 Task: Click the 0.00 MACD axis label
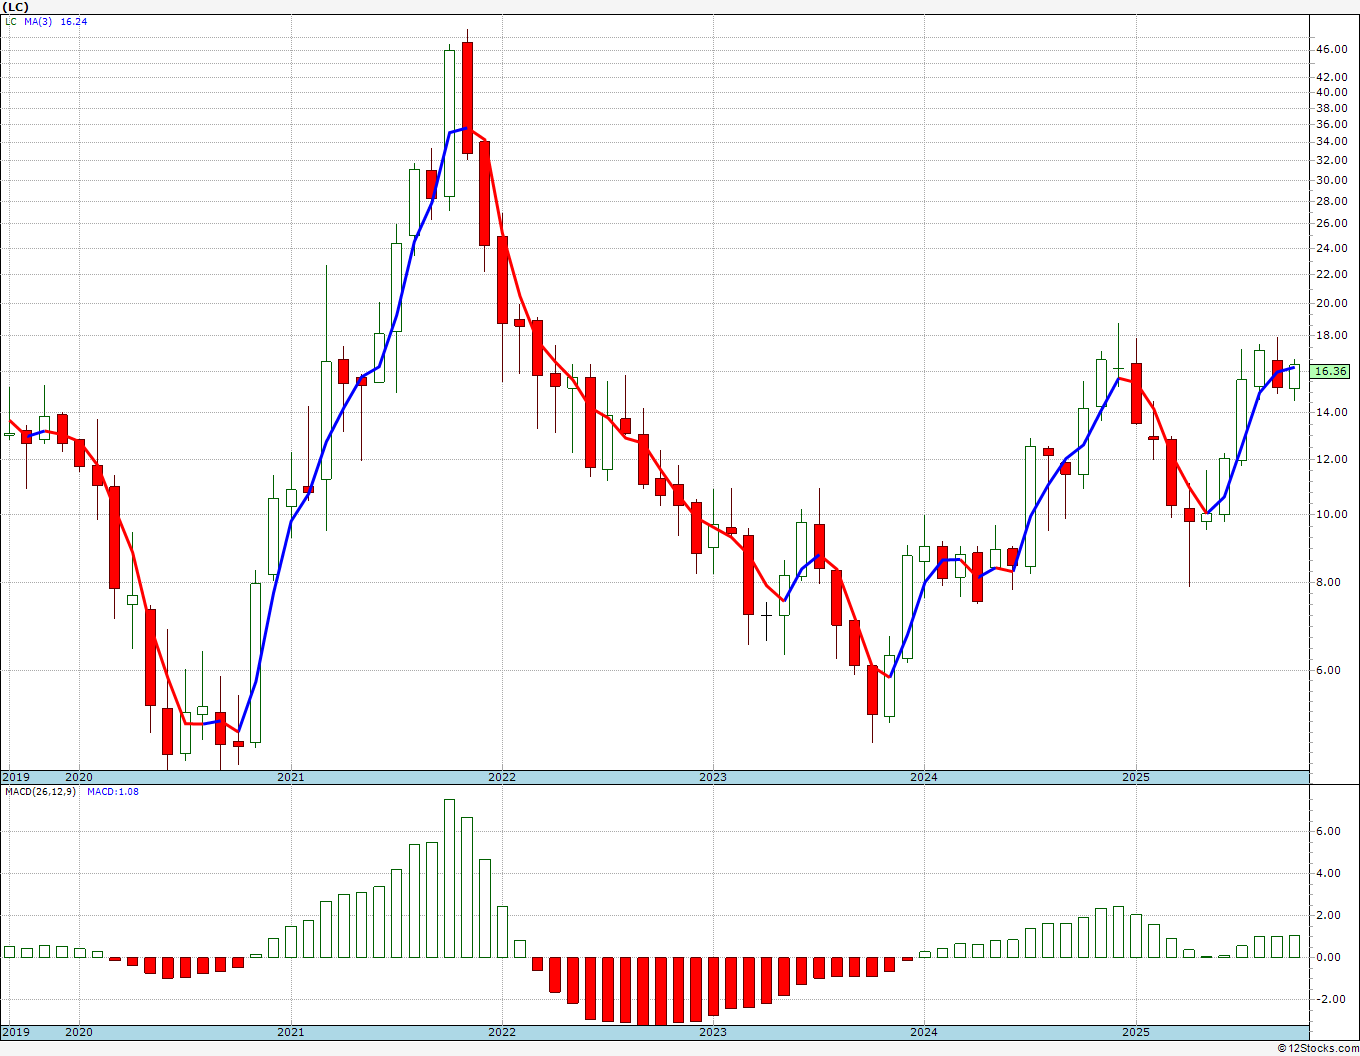coord(1328,957)
